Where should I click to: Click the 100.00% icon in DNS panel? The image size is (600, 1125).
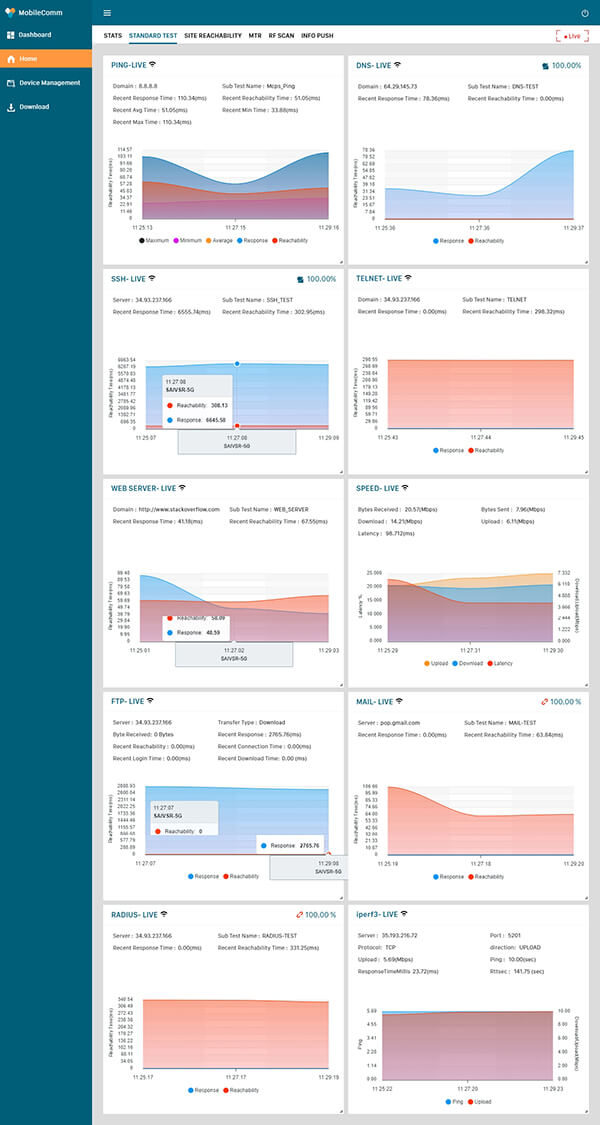click(x=545, y=65)
